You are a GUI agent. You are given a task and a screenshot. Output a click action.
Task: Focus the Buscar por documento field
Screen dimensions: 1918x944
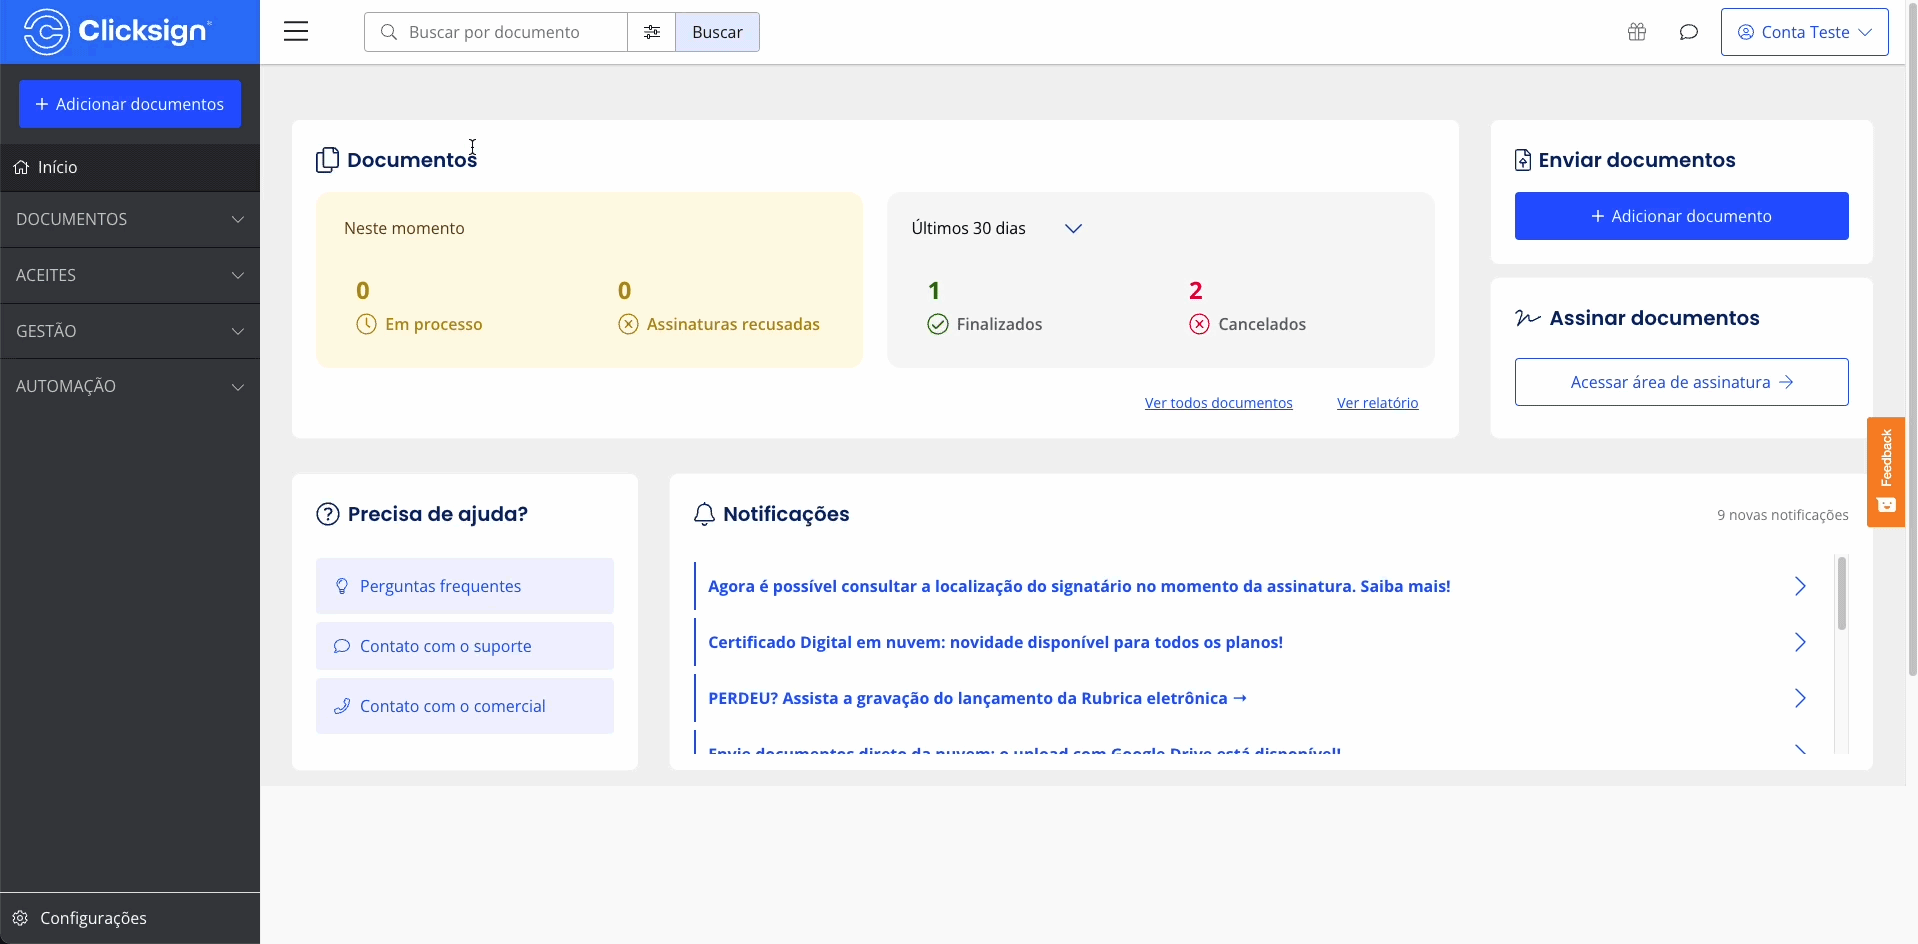pyautogui.click(x=496, y=32)
